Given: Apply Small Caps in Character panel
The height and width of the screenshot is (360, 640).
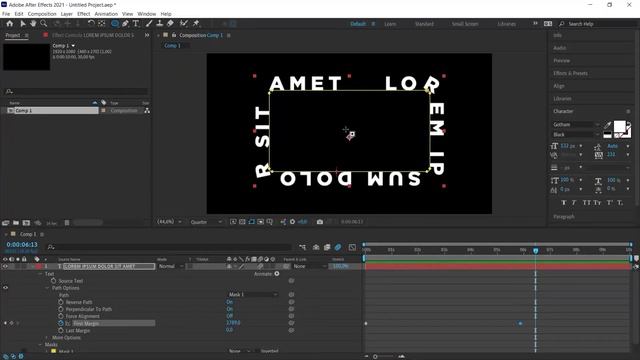Looking at the screenshot, I should (x=597, y=202).
